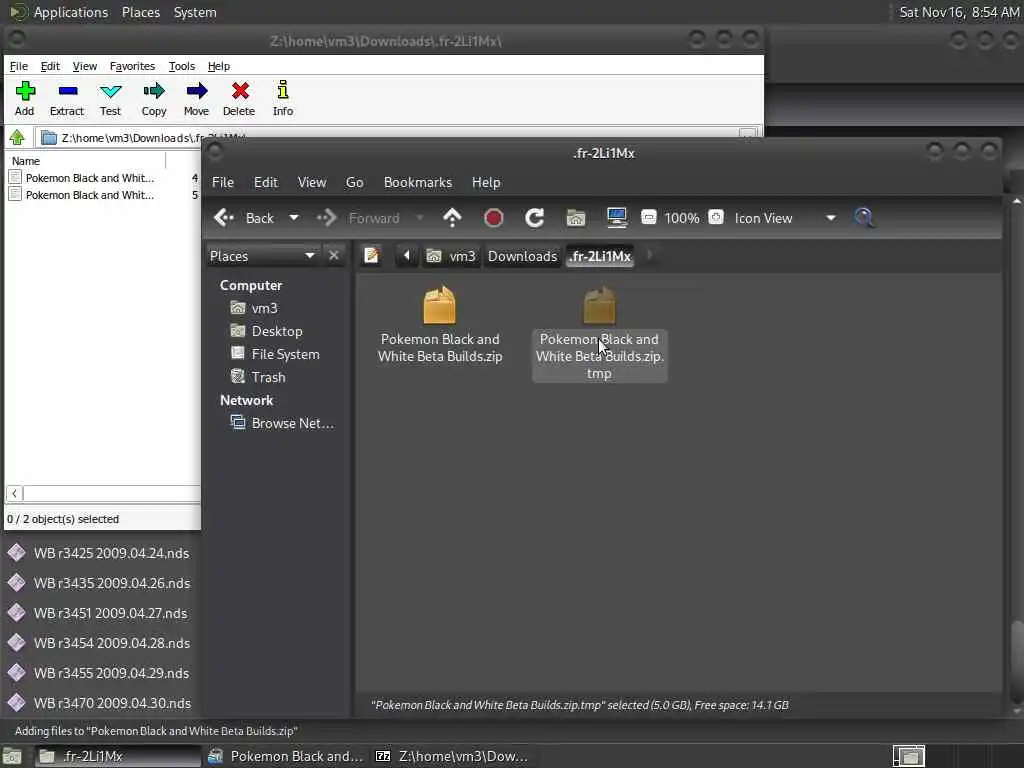Click the Back arrow in file manager

pyautogui.click(x=244, y=218)
